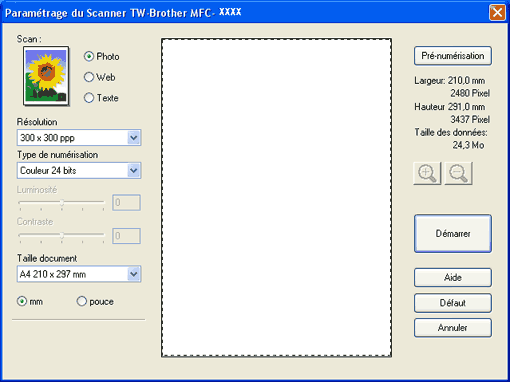Viewport: 510px width, 382px height.
Task: Restore defaults with the Défaut button
Action: [x=453, y=303]
